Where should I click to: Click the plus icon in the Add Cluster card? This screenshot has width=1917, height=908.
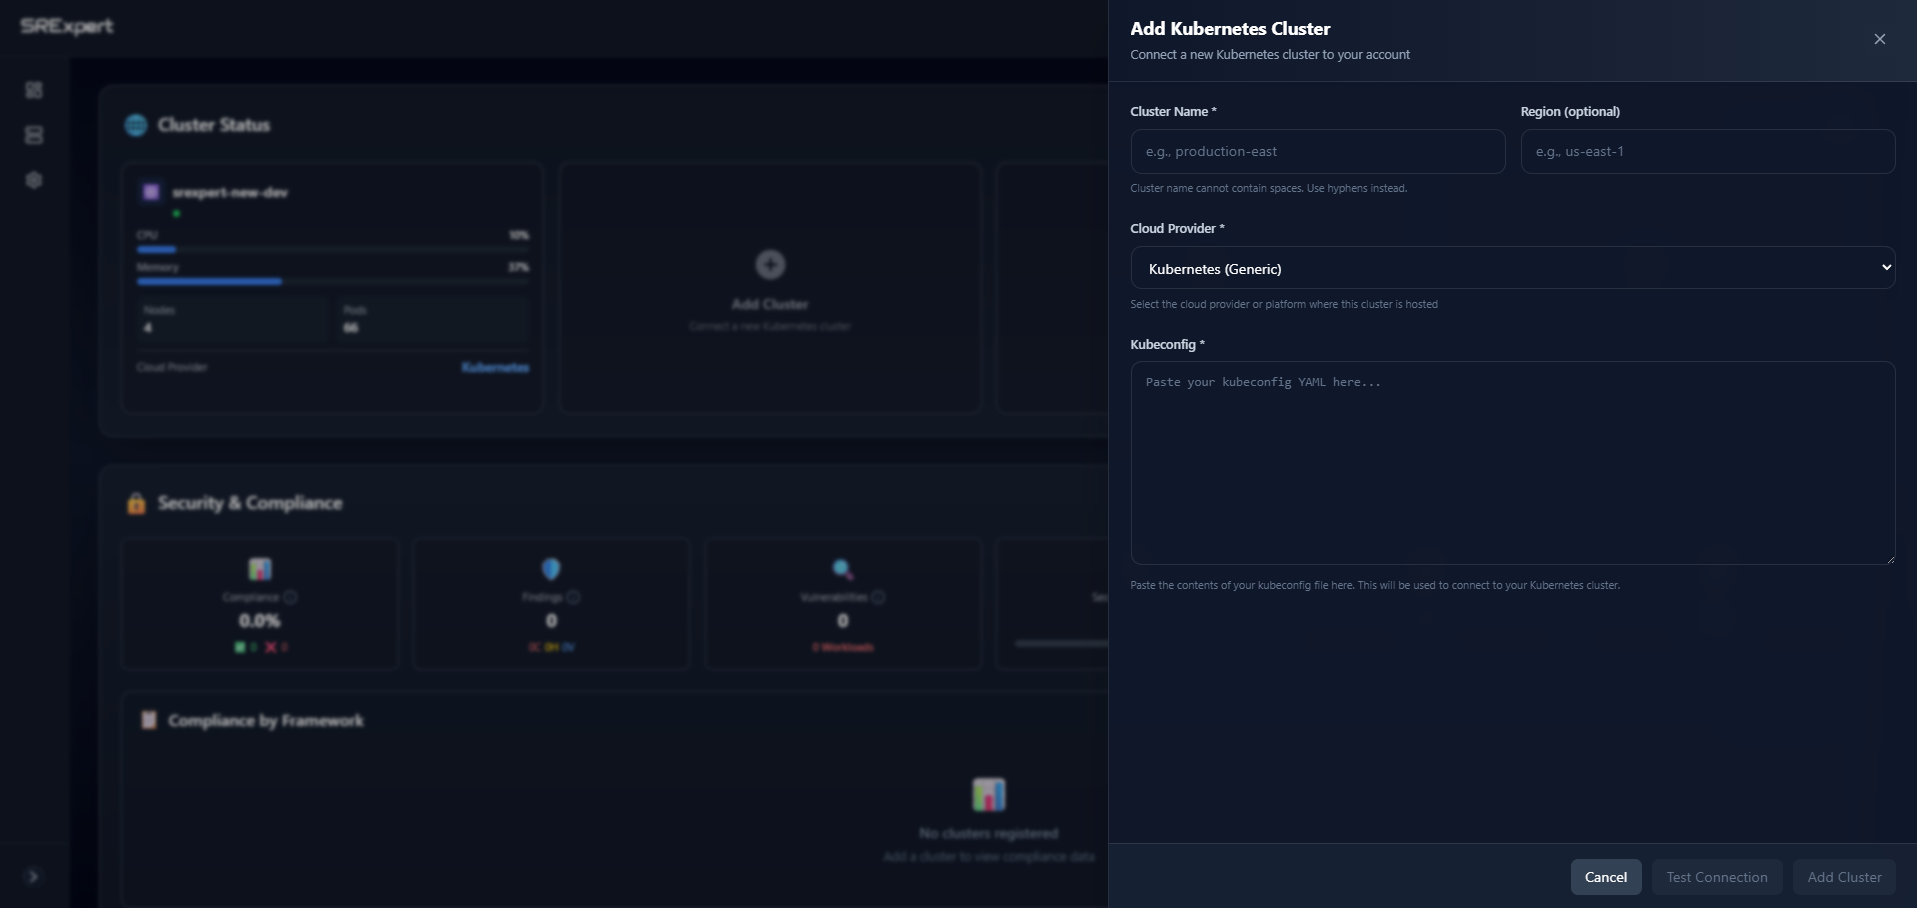[x=769, y=264]
